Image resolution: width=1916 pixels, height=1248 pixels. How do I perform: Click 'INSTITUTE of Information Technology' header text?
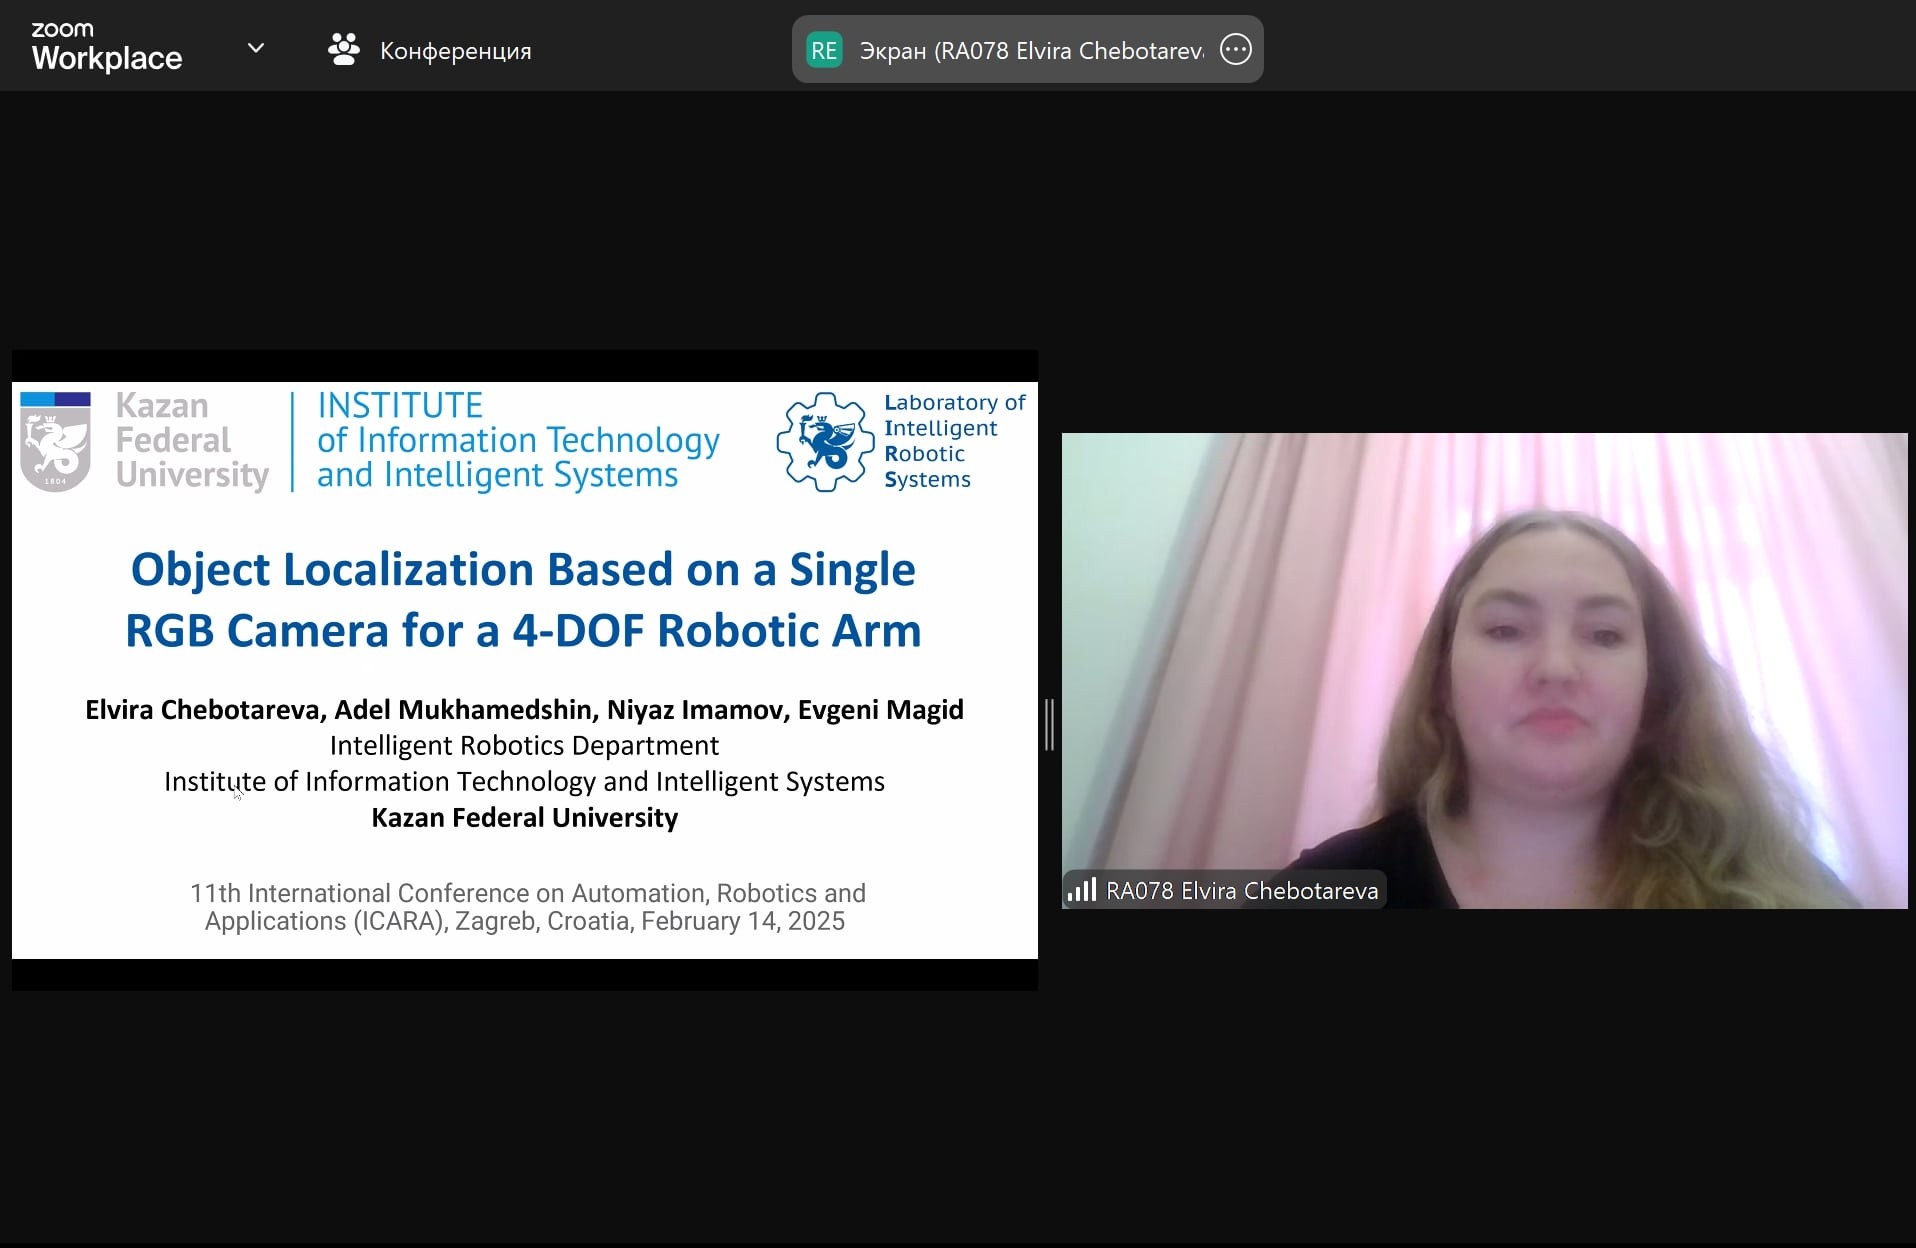[x=517, y=440]
